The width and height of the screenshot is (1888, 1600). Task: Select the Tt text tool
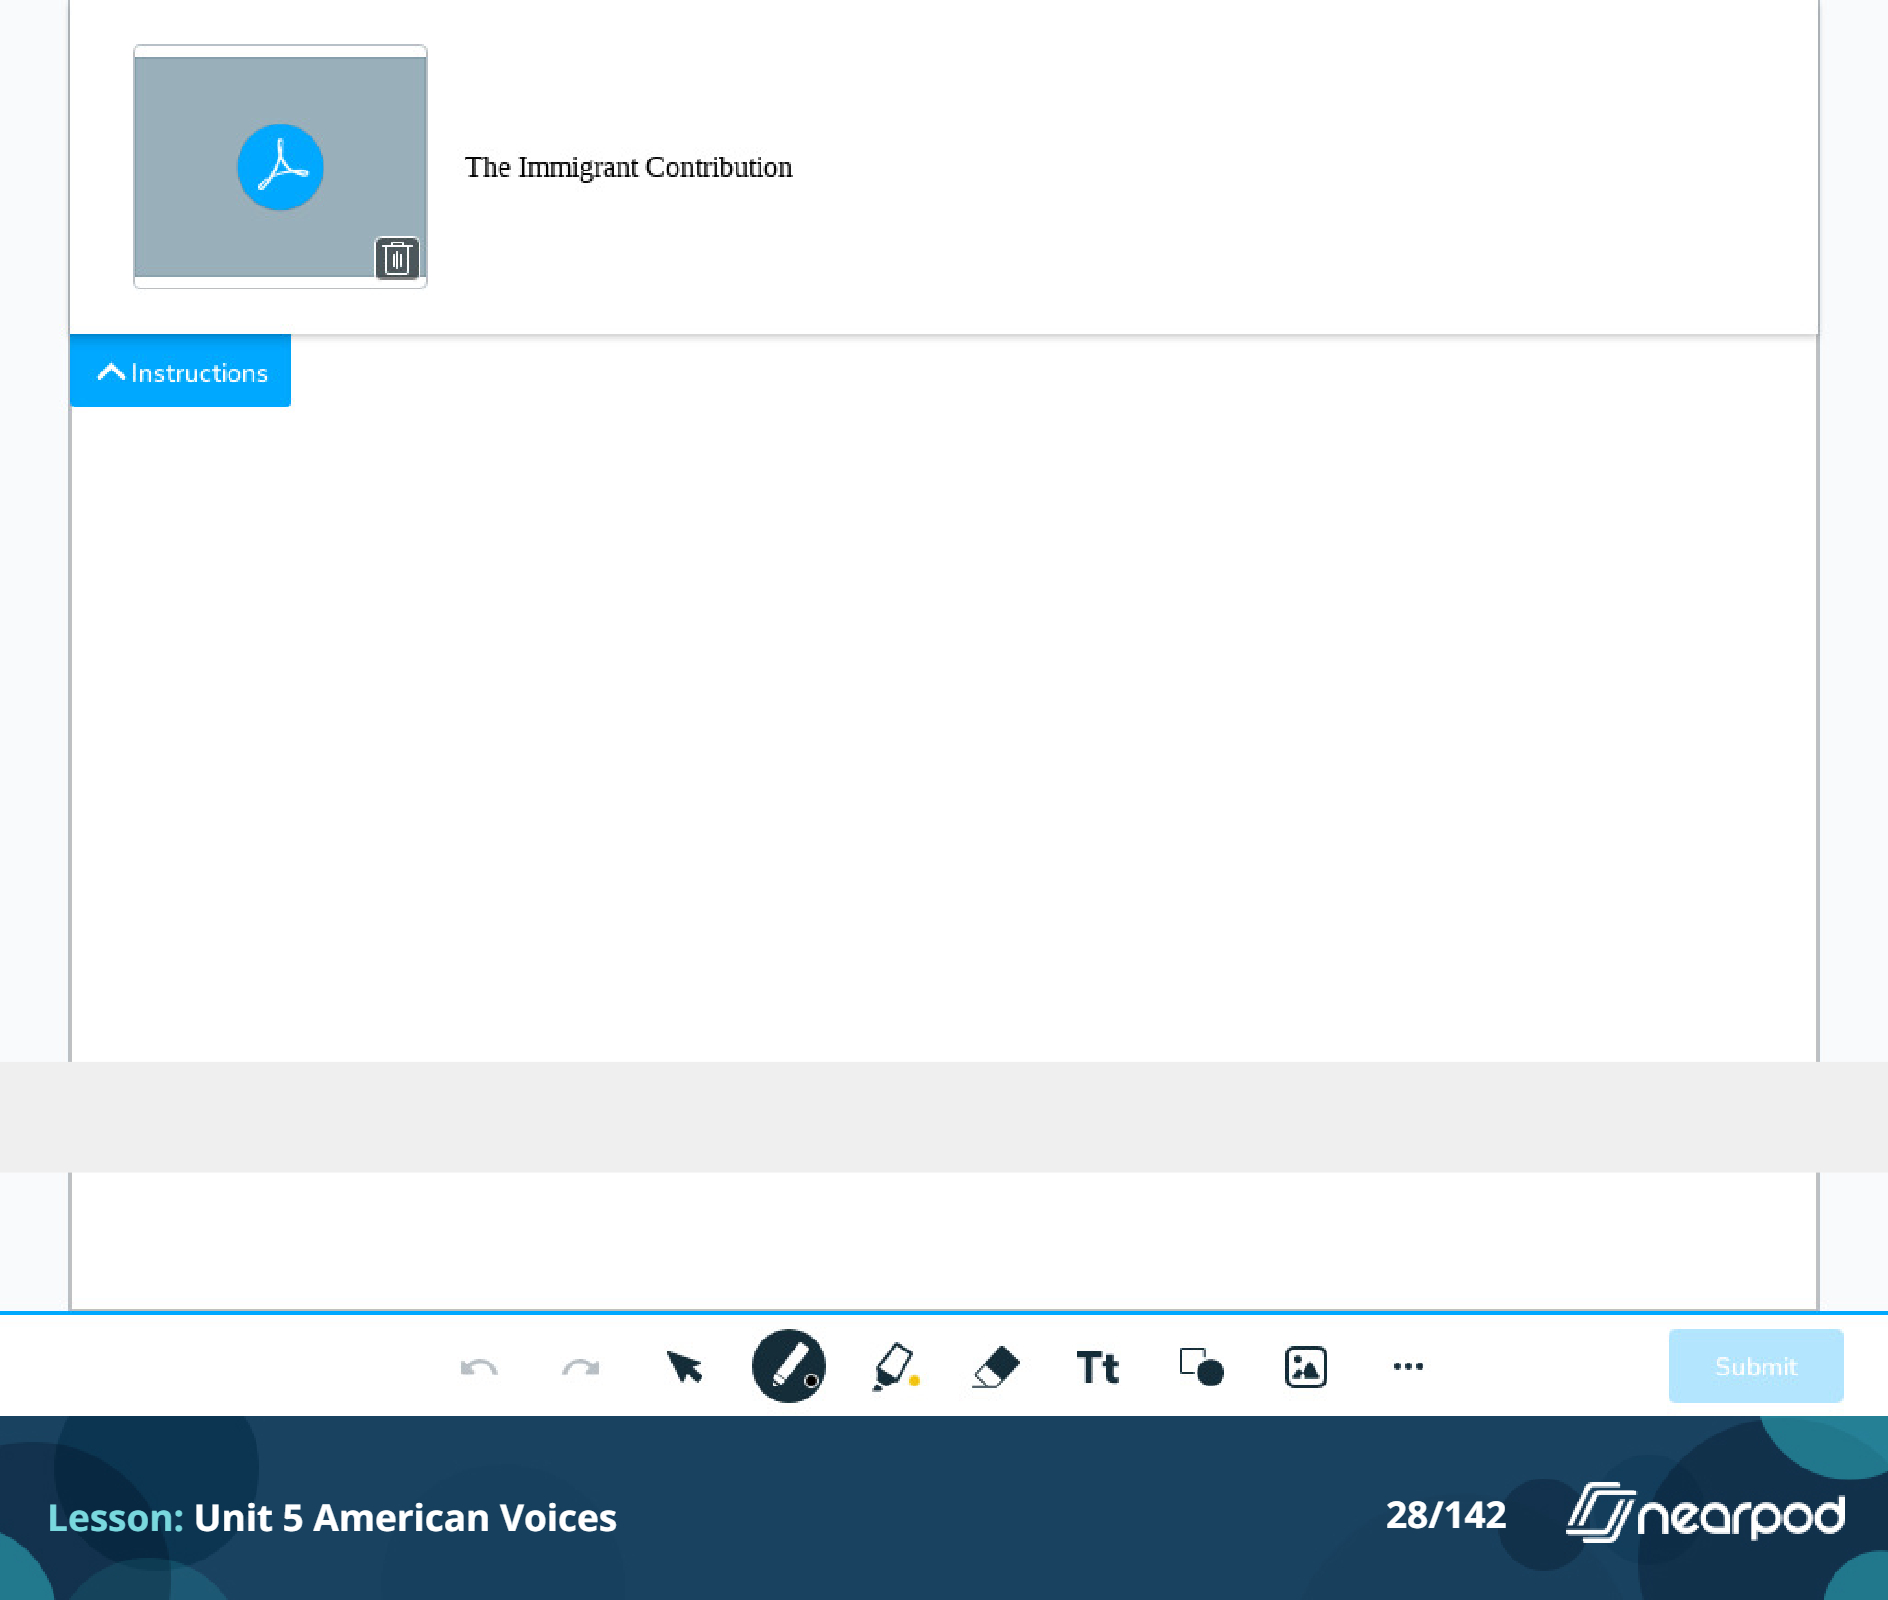[1098, 1367]
